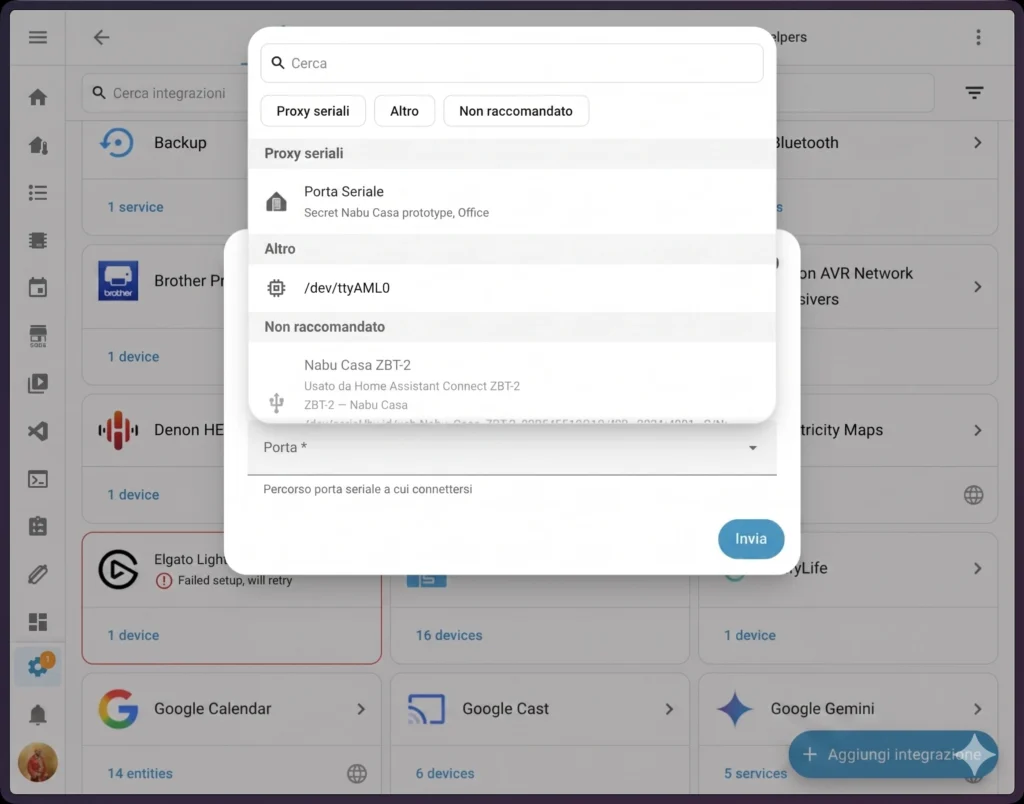Screen dimensions: 1024x804
Task: Click the globe icon under Google Calendar
Action: click(357, 774)
